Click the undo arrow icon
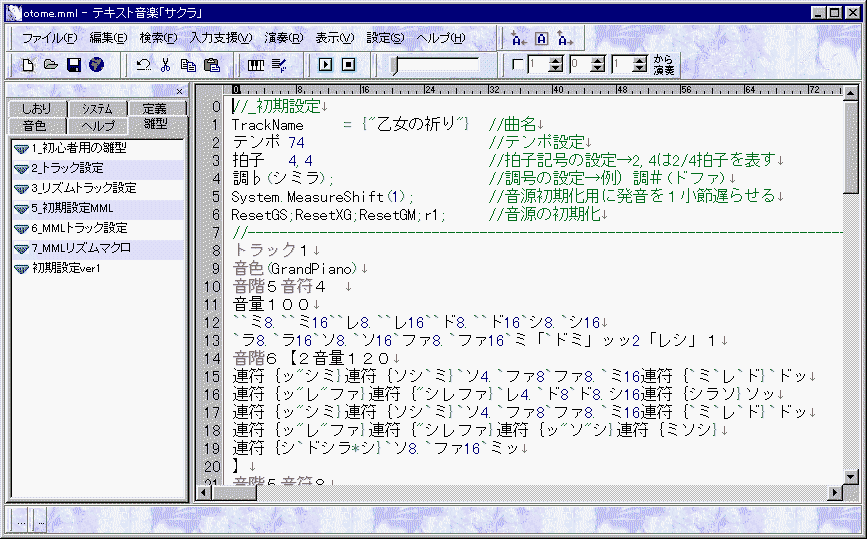 [x=143, y=65]
